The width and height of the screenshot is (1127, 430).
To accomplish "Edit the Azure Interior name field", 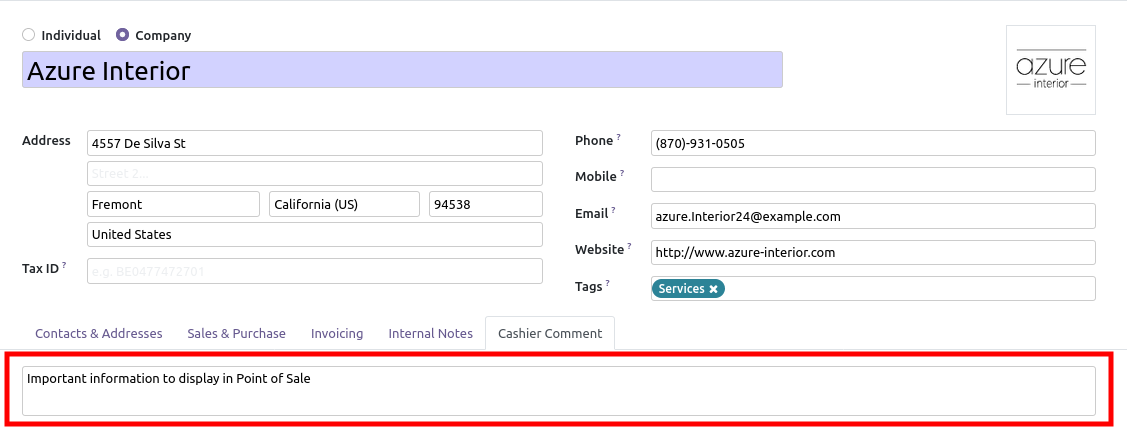I will pos(402,70).
